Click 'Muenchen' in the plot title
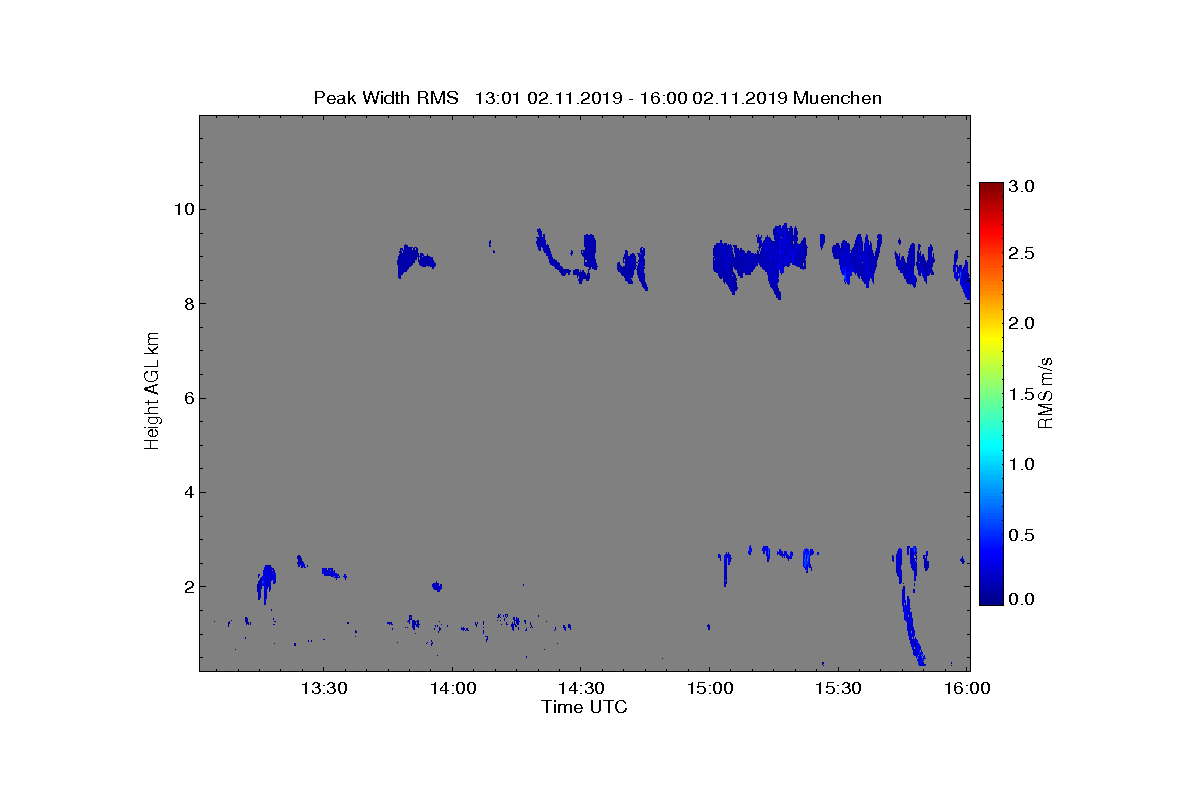Screen dimensions: 1200x800 click(838, 97)
